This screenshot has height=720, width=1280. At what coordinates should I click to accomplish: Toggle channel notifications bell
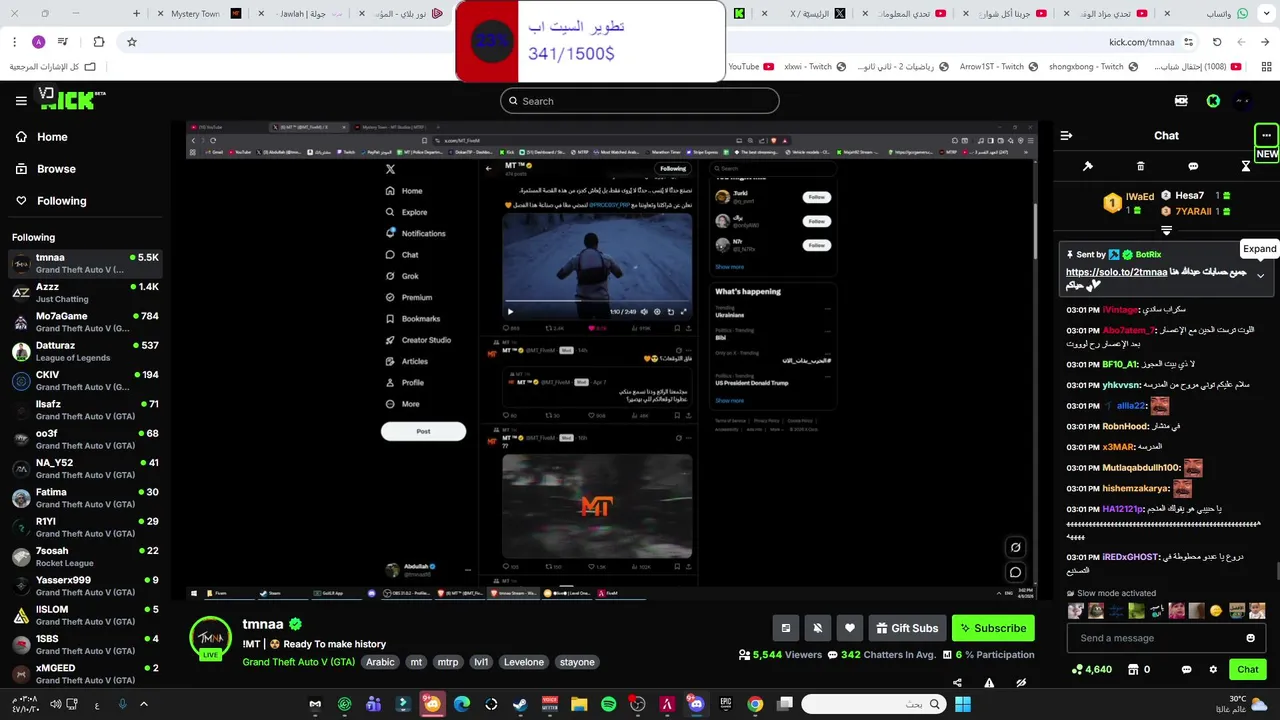point(818,628)
